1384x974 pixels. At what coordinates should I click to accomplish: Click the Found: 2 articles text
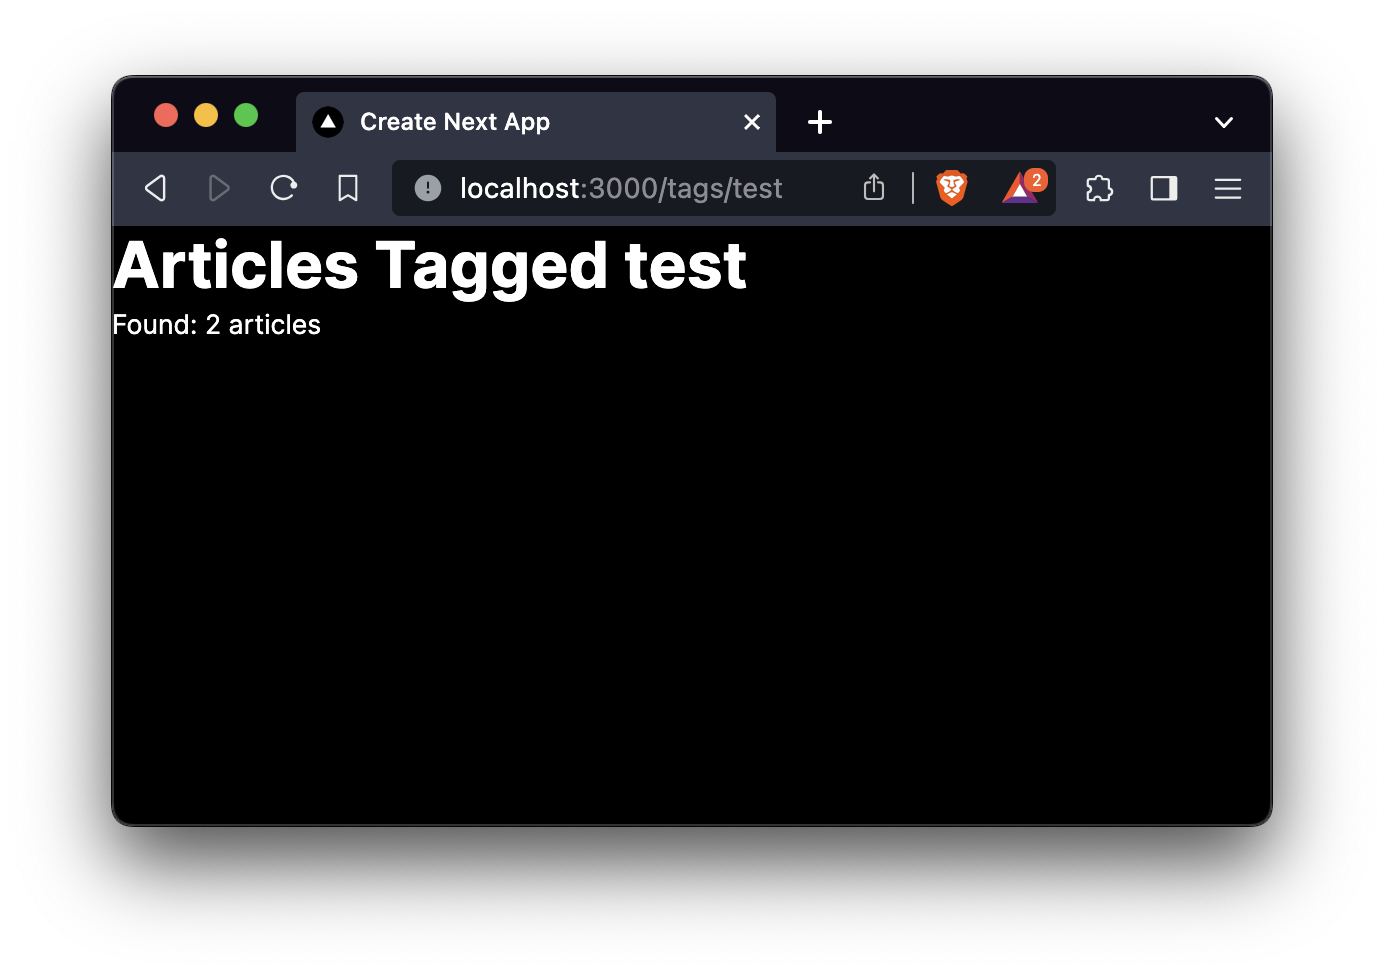[216, 325]
